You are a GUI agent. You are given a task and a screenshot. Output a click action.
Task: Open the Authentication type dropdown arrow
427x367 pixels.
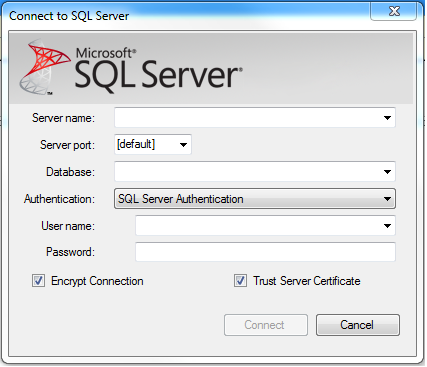point(387,199)
